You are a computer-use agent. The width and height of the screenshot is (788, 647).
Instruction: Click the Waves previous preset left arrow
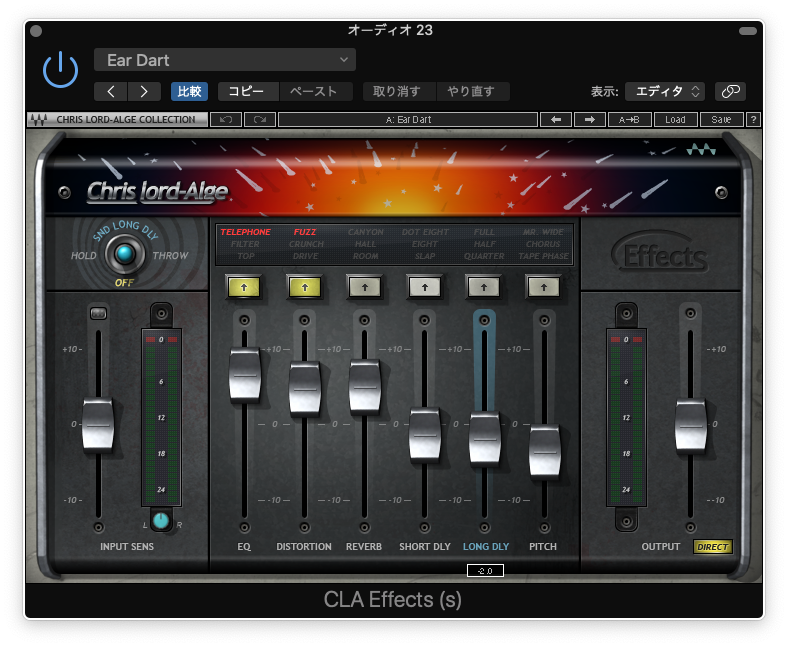[x=555, y=120]
